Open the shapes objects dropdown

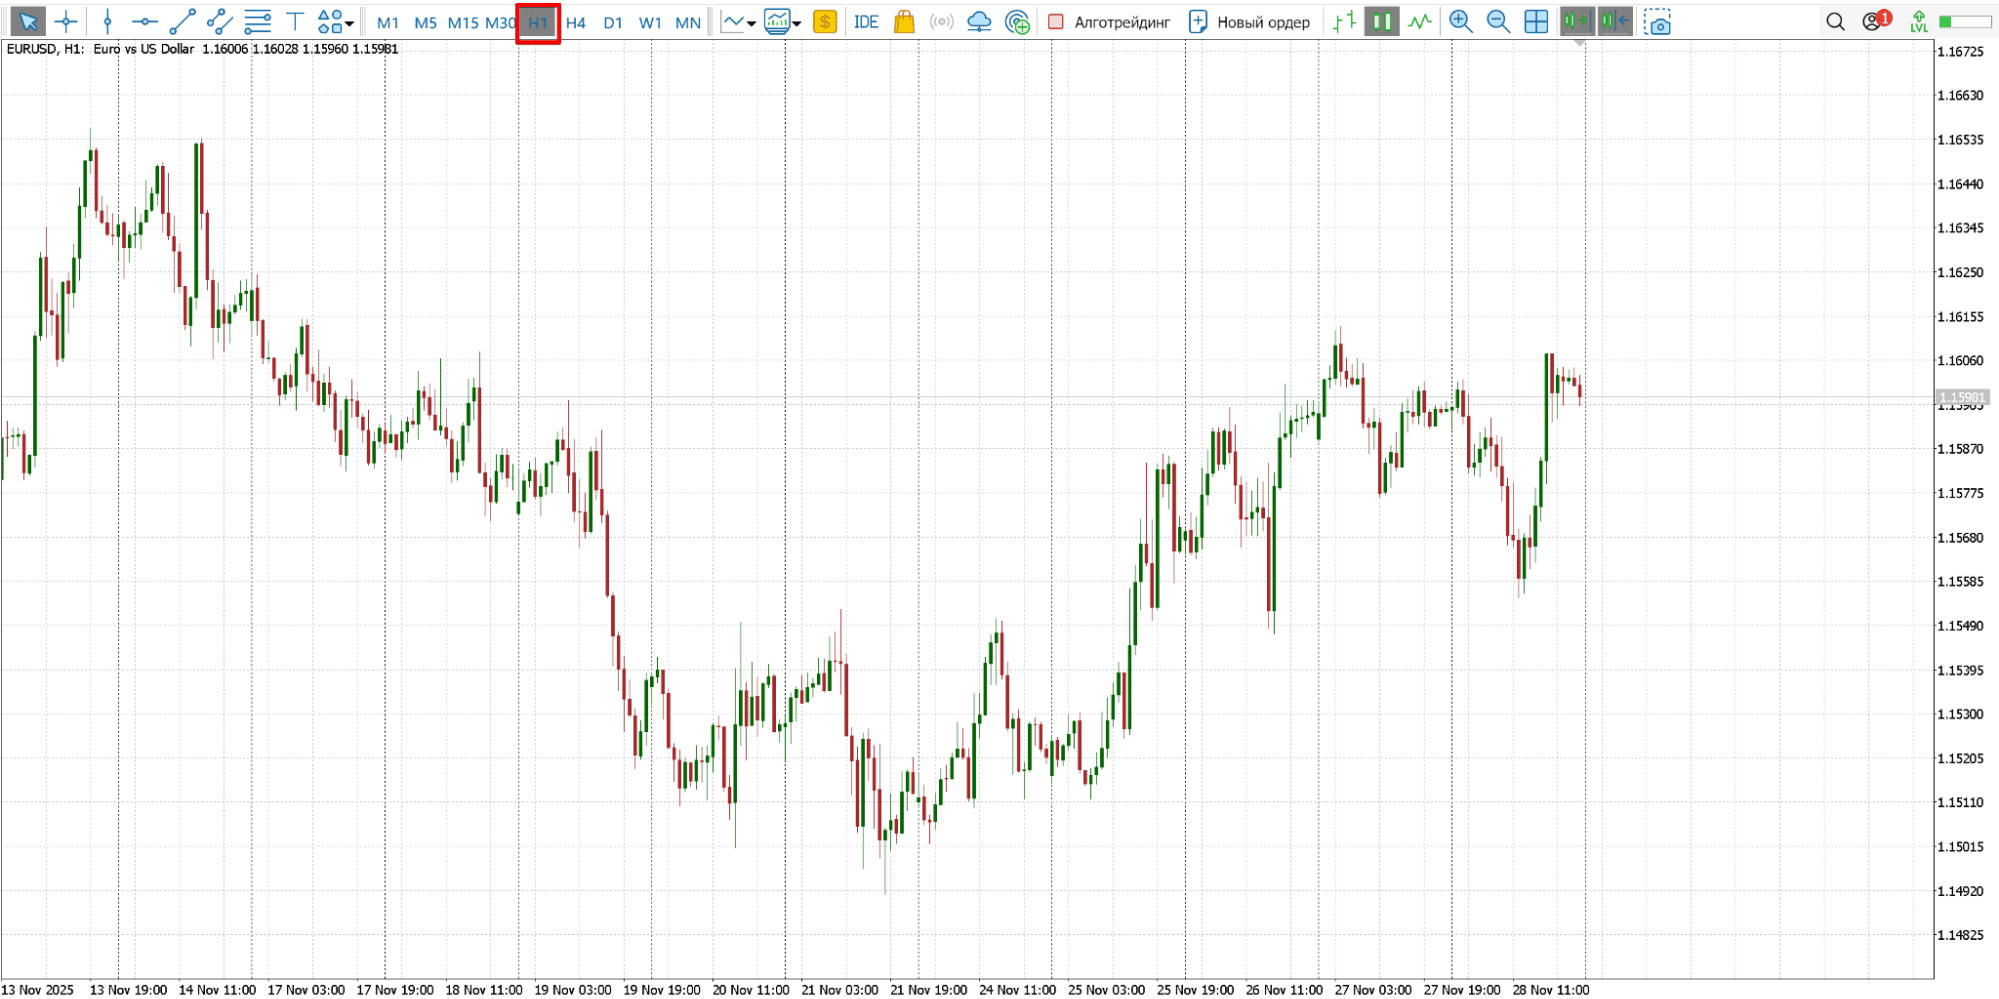[335, 21]
